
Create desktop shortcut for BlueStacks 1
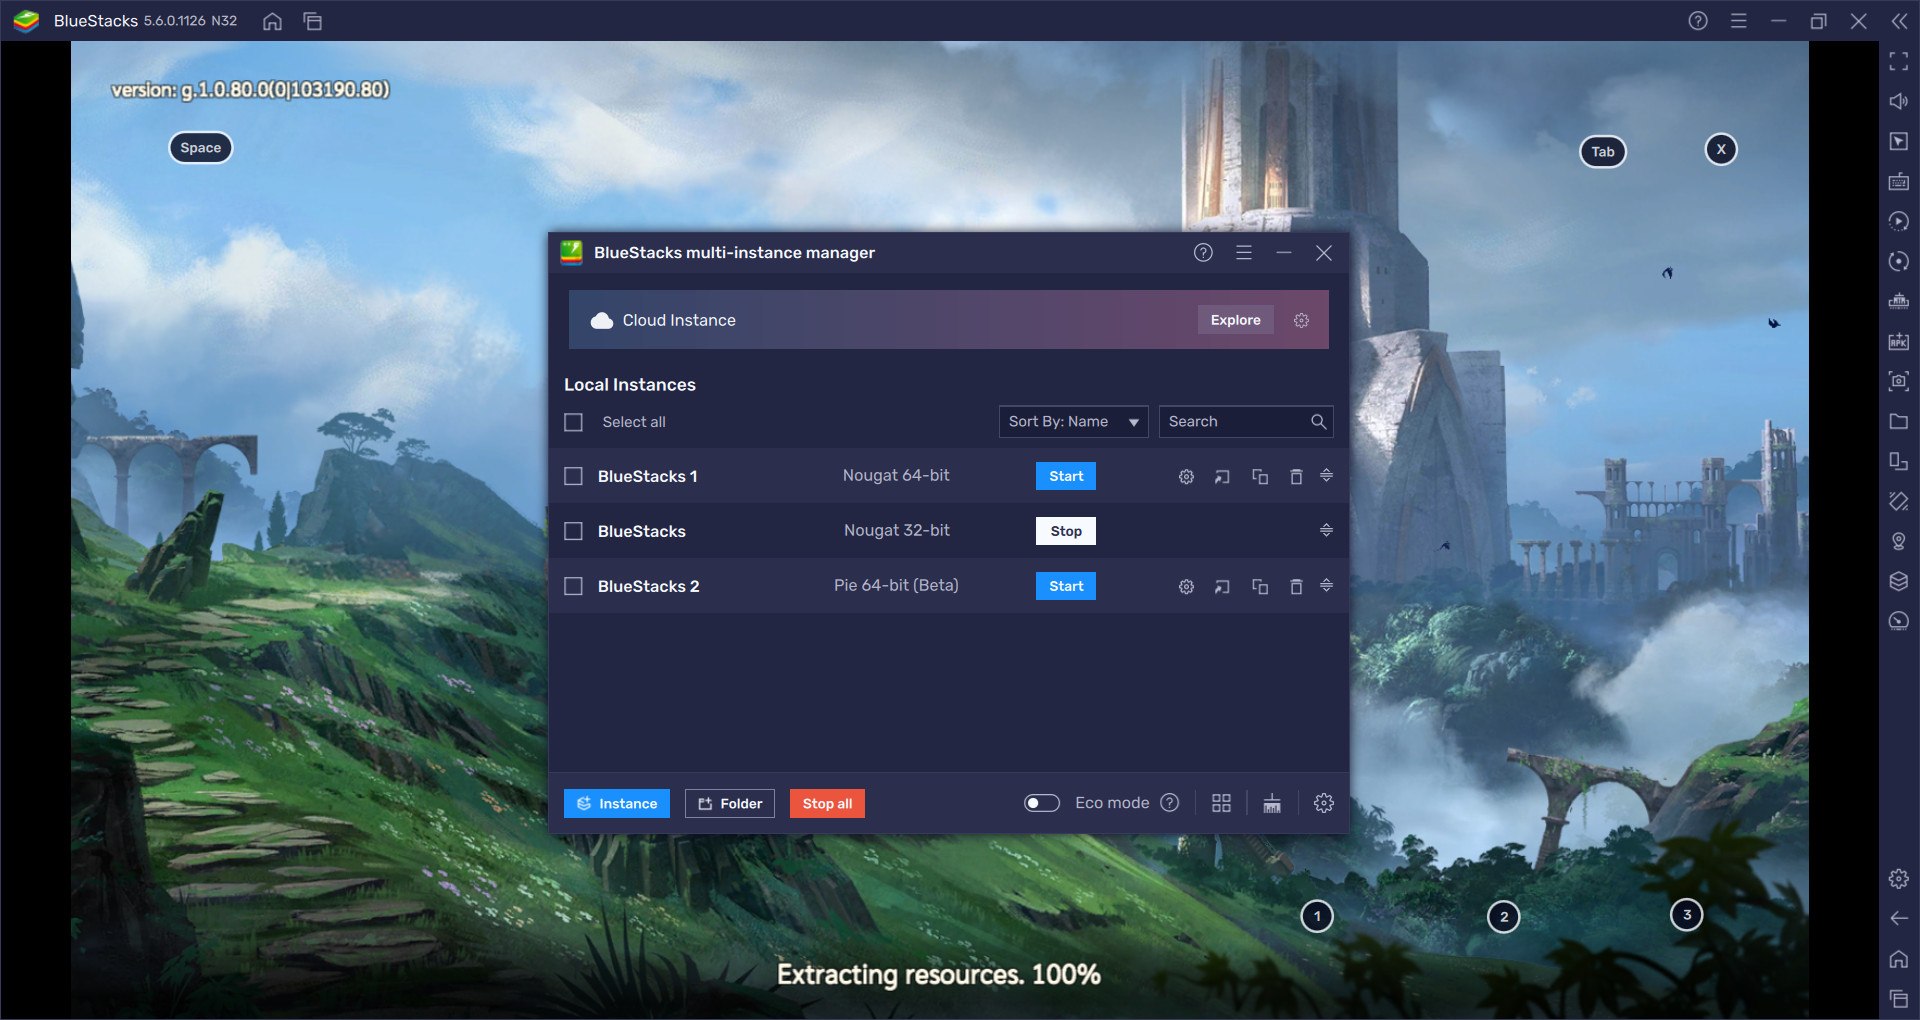click(1222, 477)
